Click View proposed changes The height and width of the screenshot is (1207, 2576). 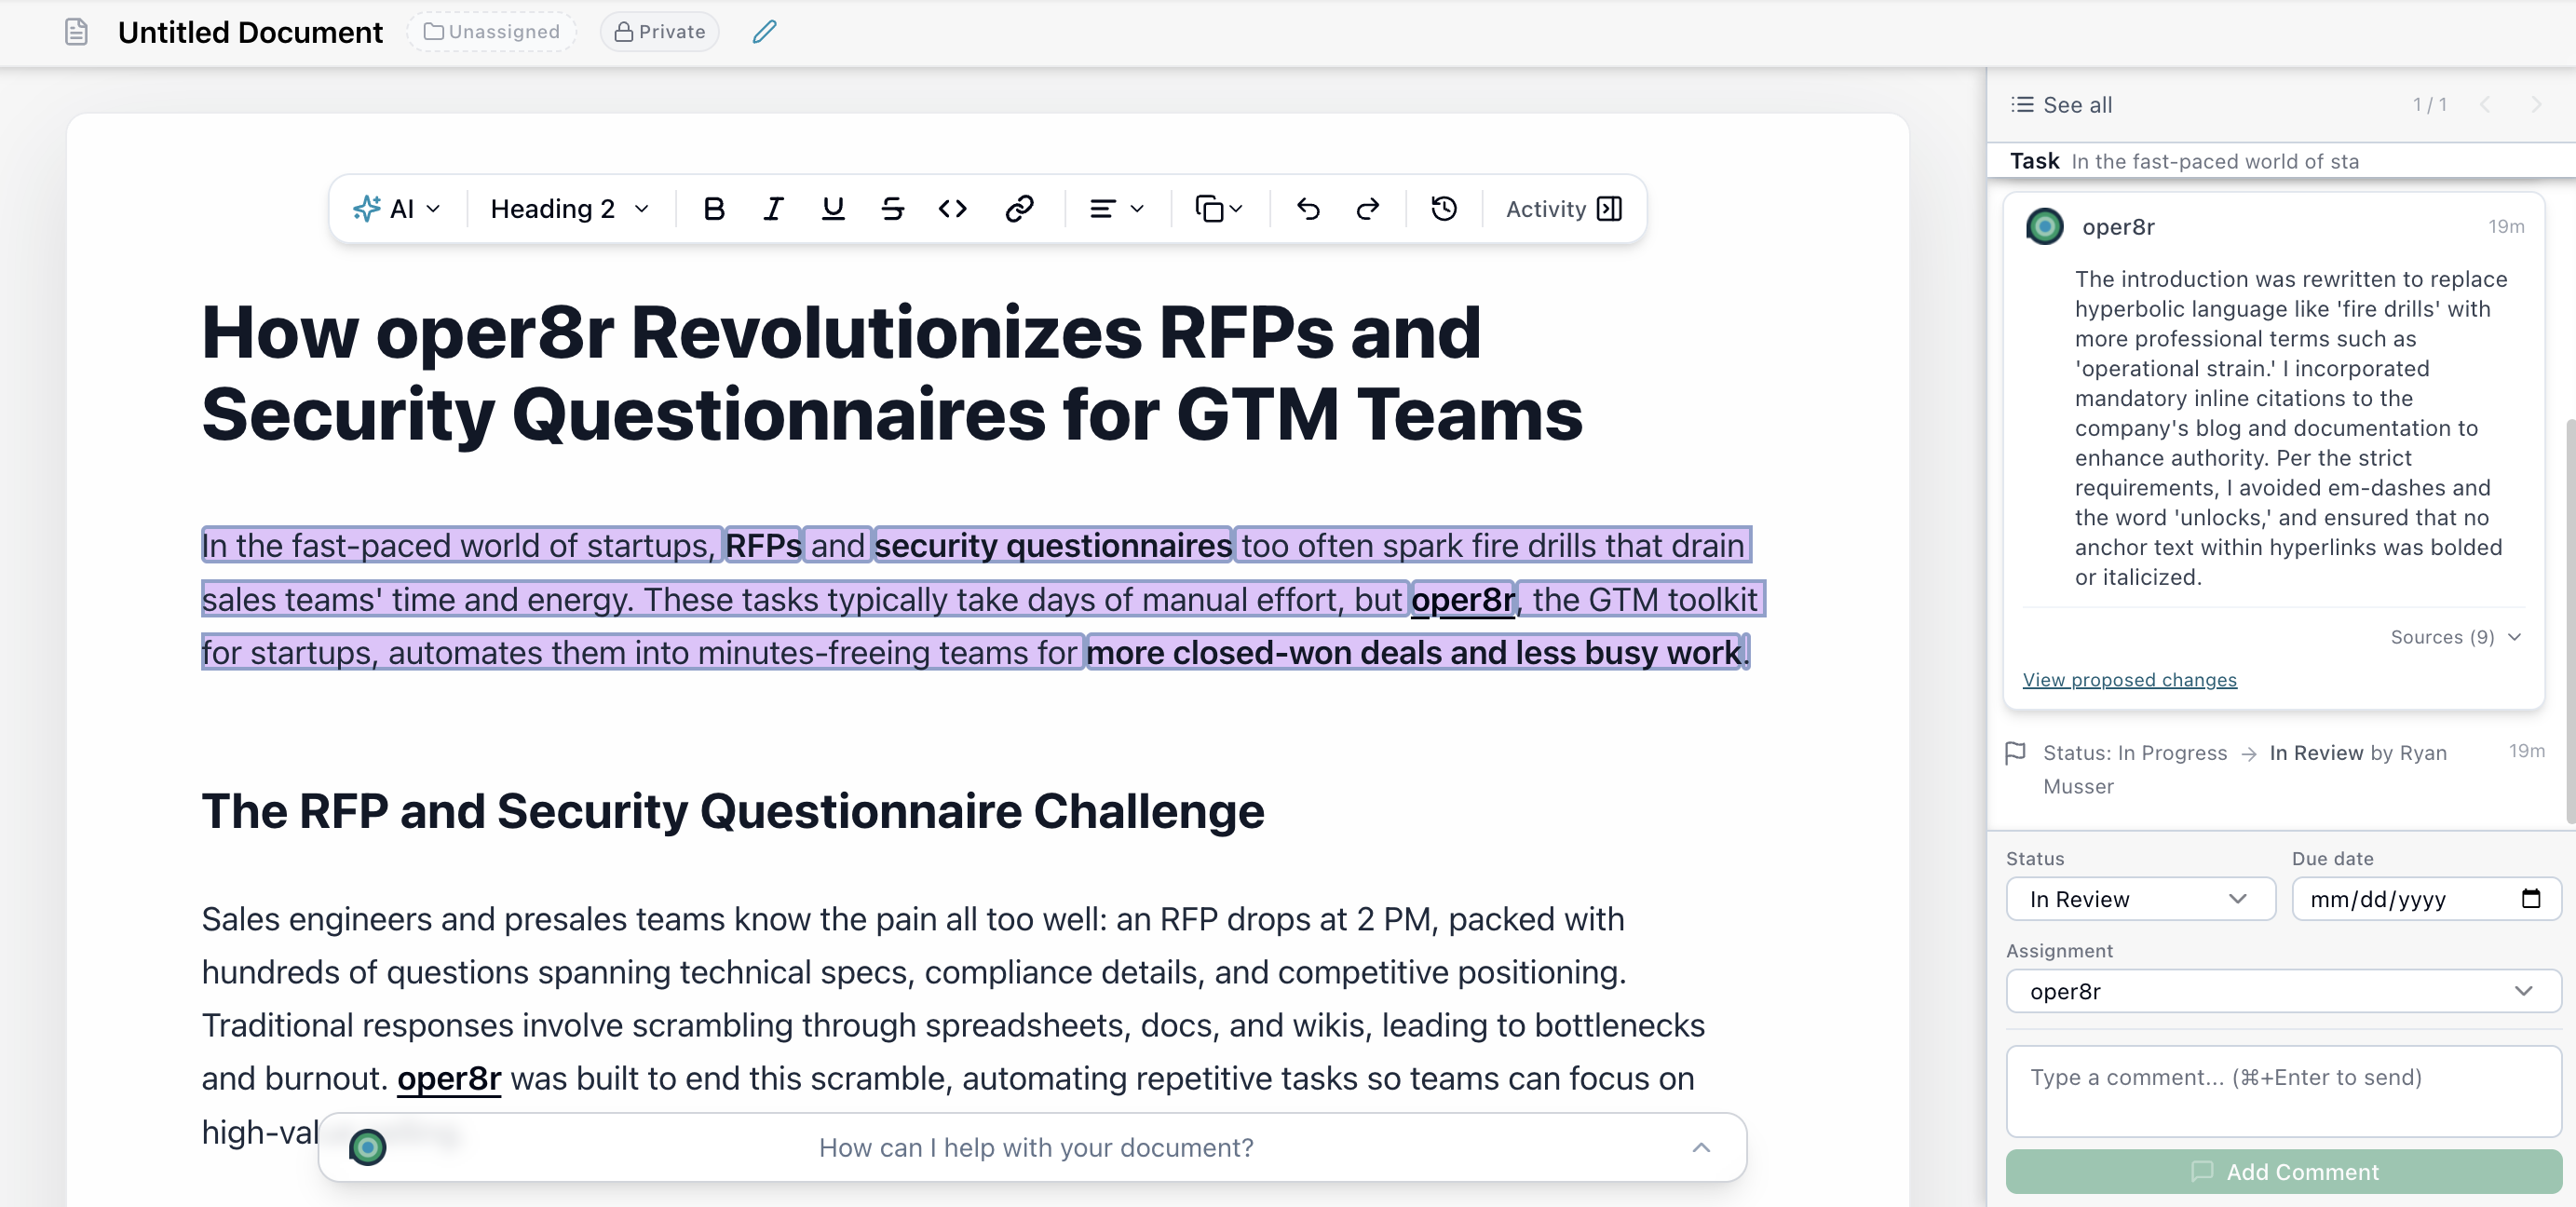2129,679
